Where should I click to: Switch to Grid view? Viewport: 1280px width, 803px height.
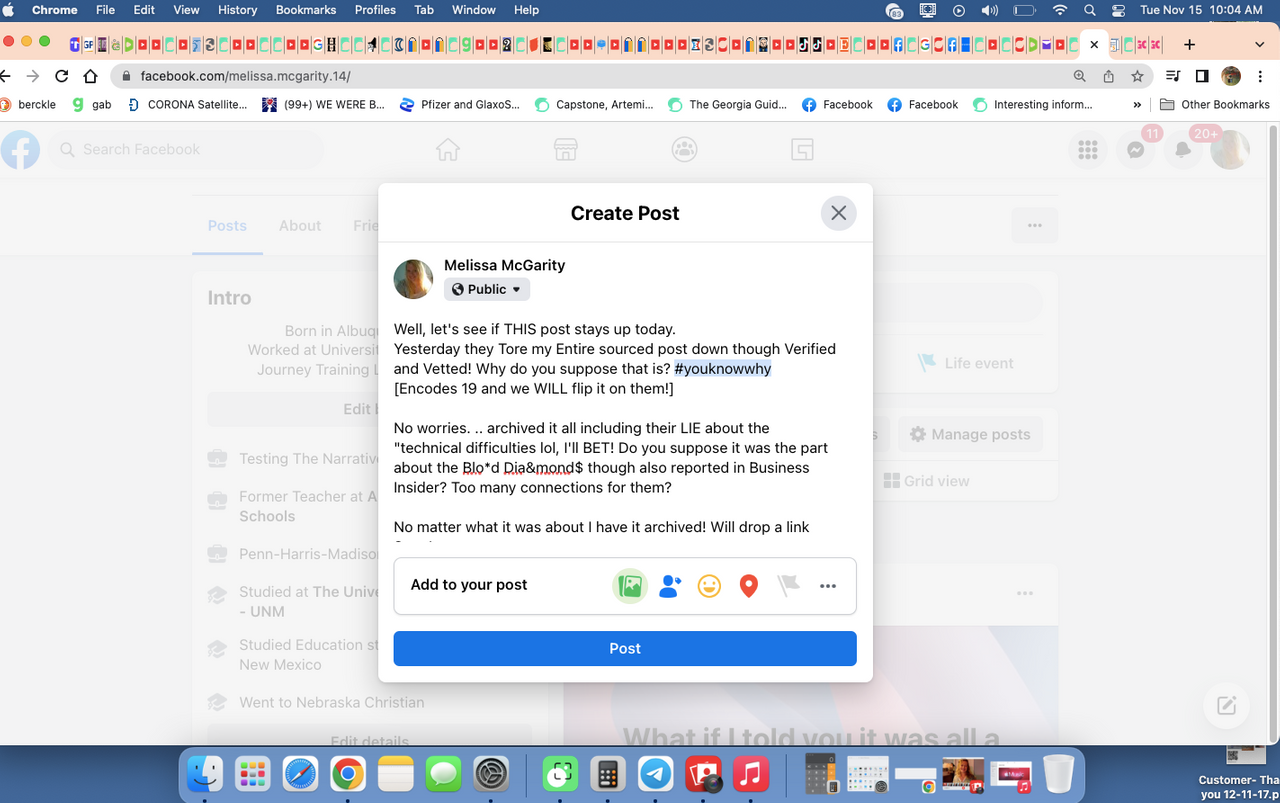[x=927, y=481]
